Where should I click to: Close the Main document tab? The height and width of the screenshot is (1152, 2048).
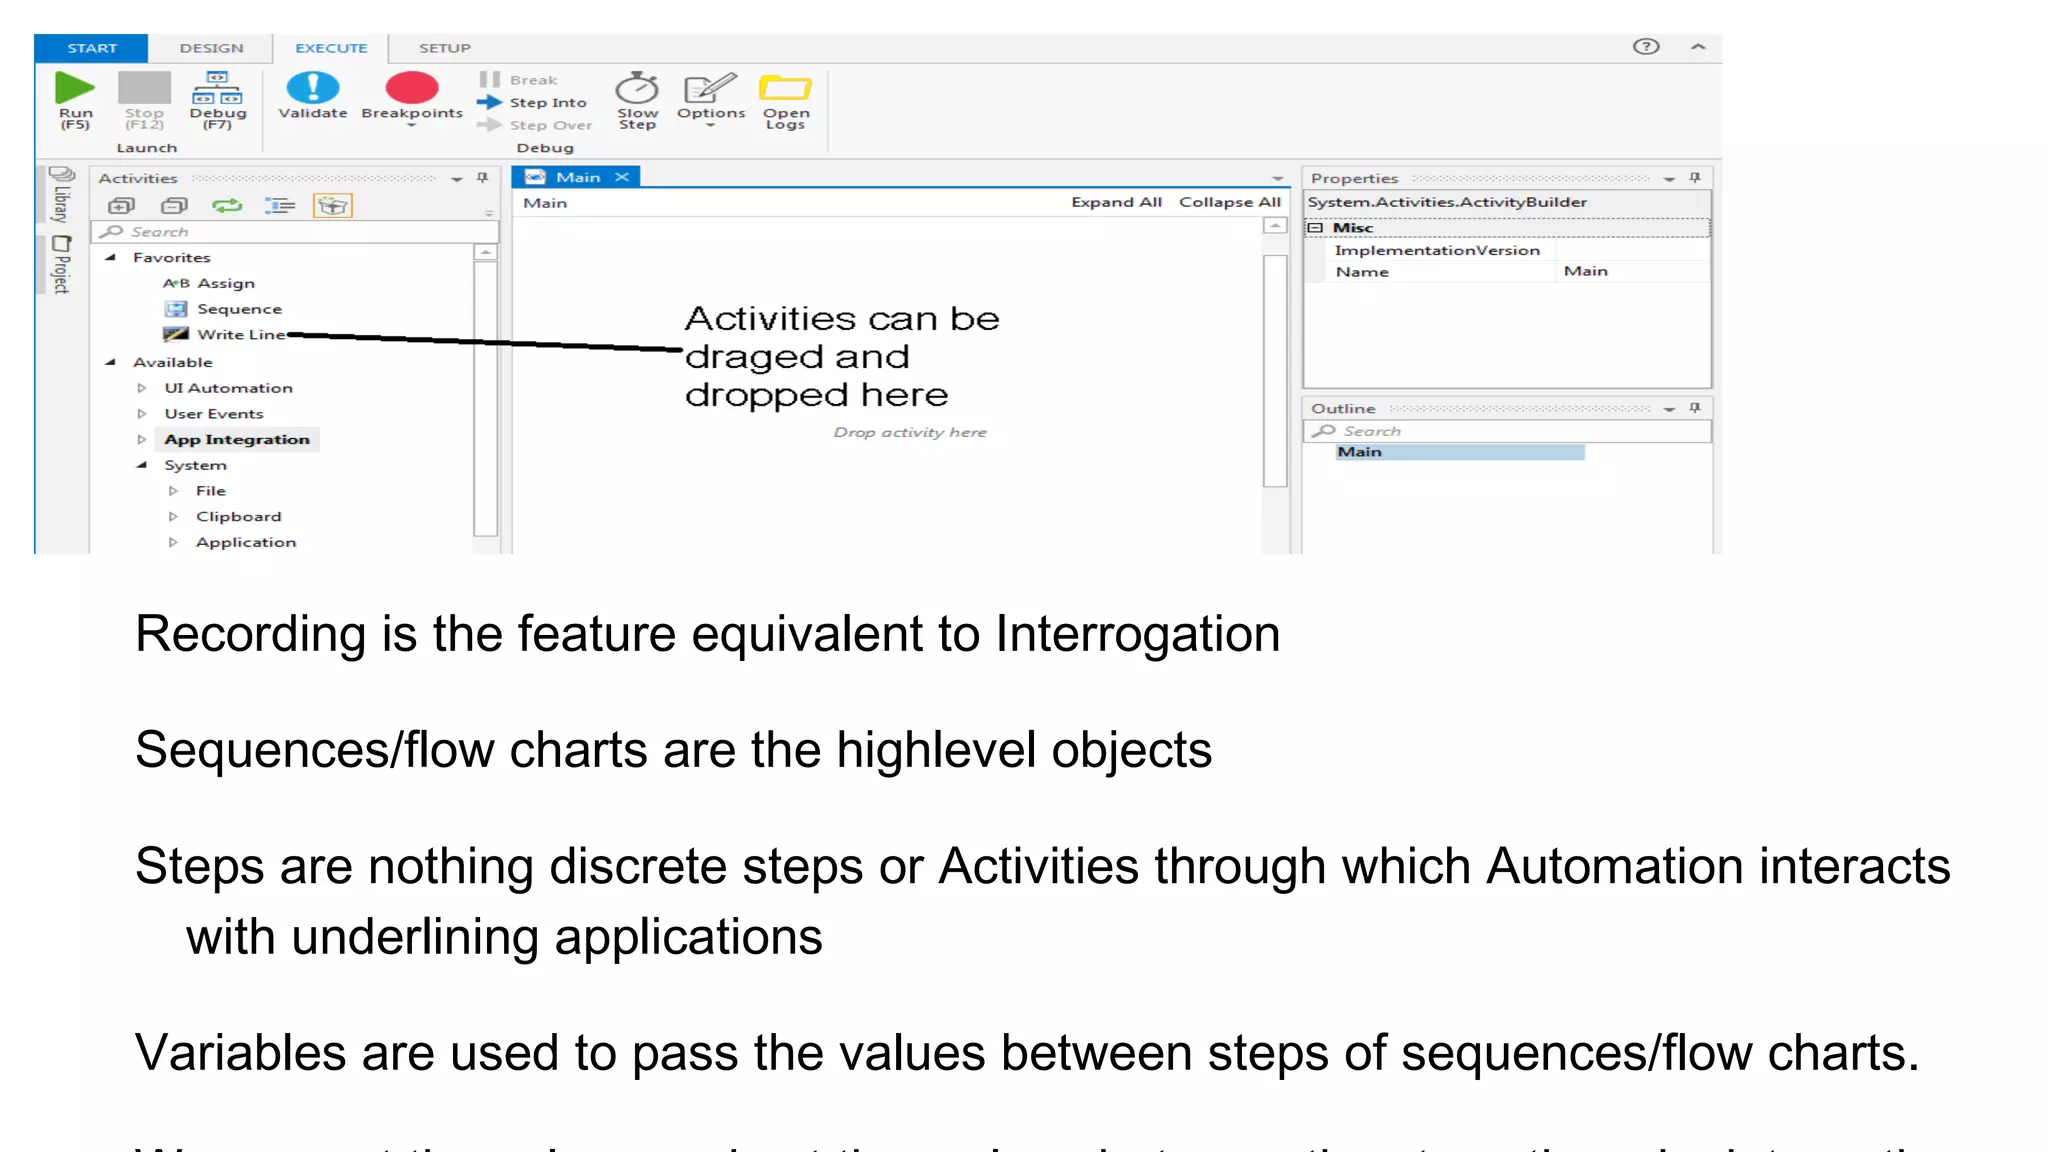tap(622, 177)
